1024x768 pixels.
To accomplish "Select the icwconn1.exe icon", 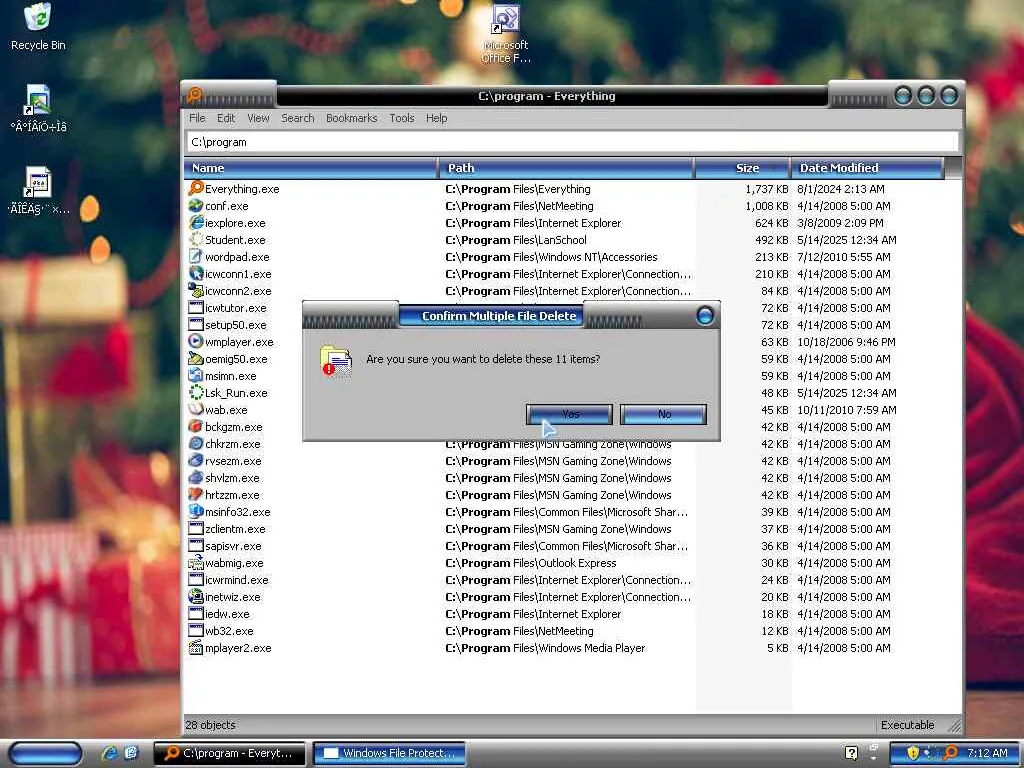I will [196, 273].
